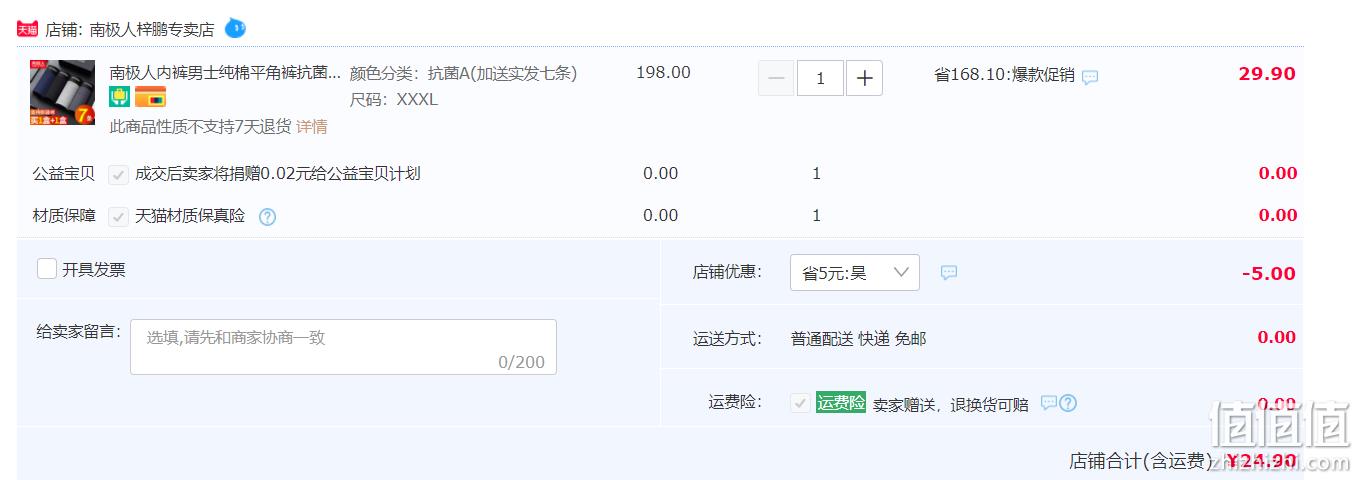The width and height of the screenshot is (1359, 480).
Task: Click the chat bubble icon in 运费险 row
Action: 1049,403
